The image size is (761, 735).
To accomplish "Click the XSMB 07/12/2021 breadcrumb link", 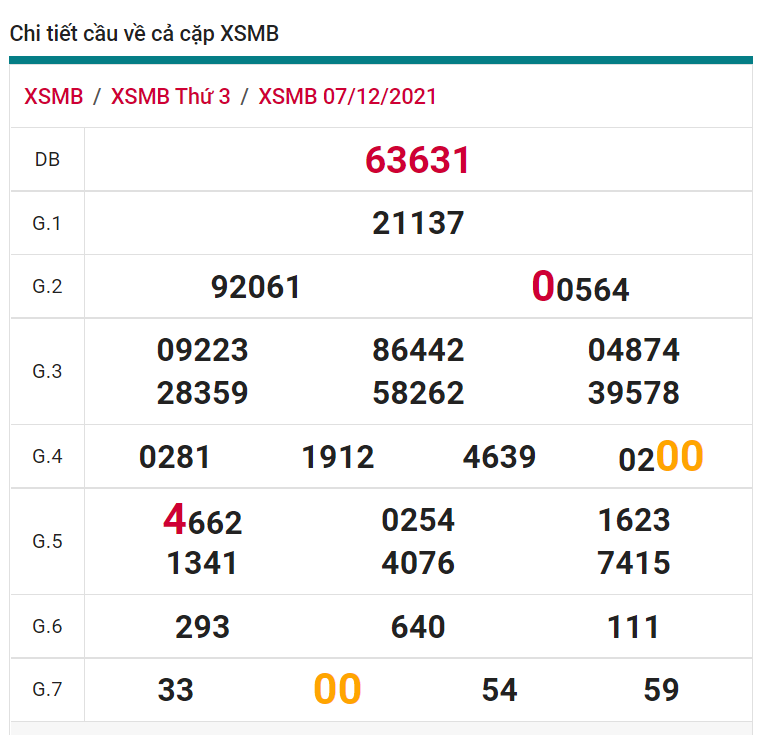I will [x=347, y=97].
